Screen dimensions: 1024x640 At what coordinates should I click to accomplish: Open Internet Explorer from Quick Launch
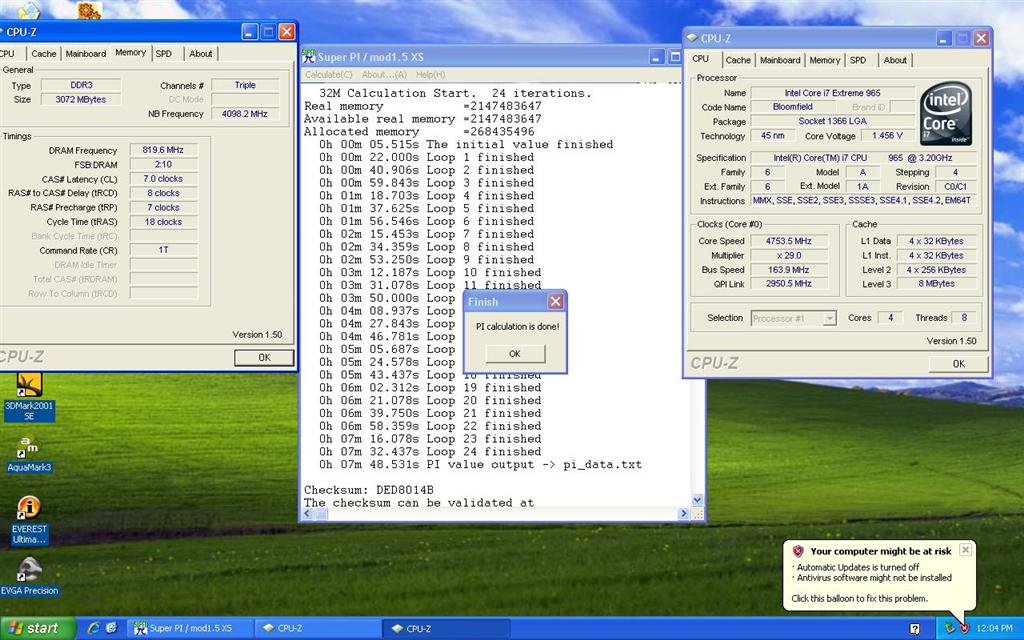(x=93, y=628)
